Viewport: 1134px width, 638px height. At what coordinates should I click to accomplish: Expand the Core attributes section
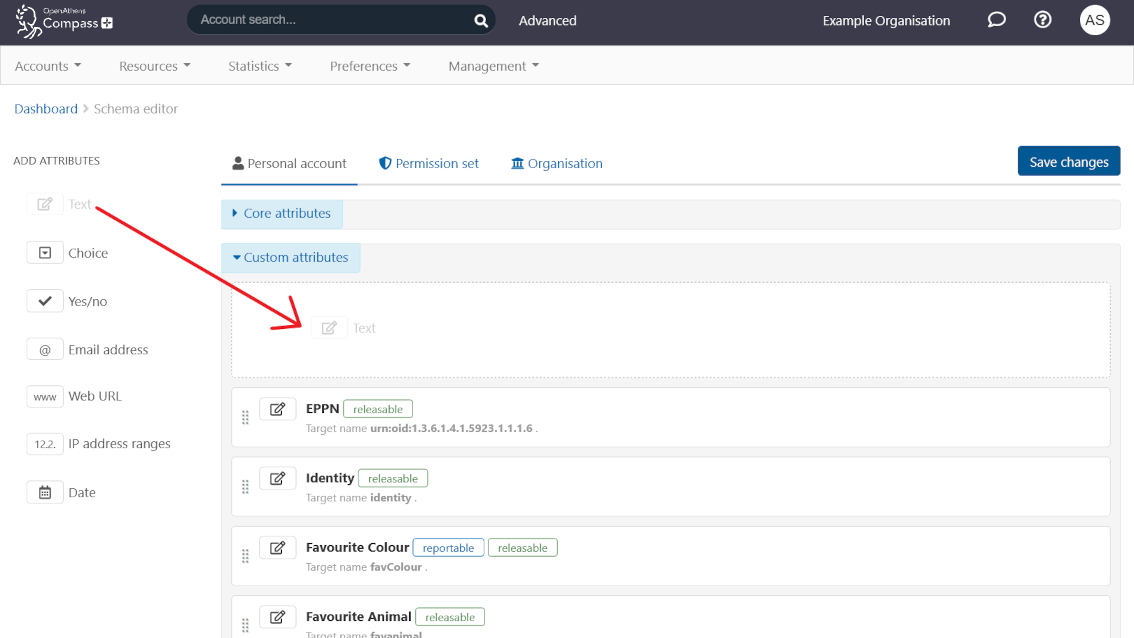[x=282, y=214]
